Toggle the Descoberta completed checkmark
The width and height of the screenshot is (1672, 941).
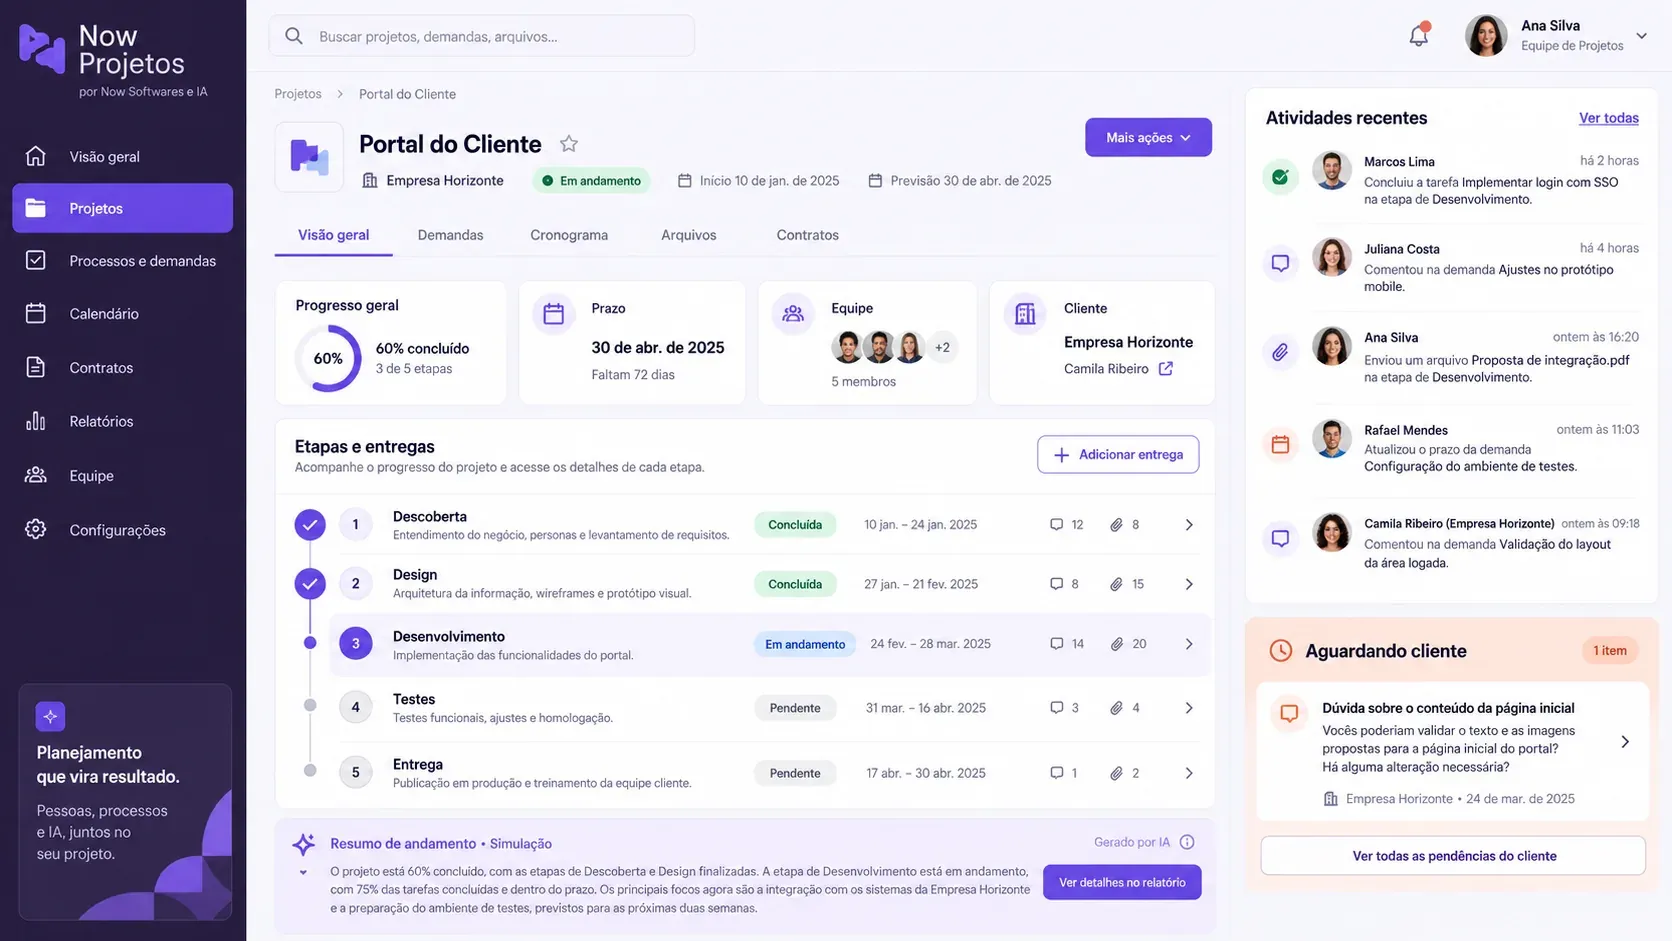coord(310,524)
